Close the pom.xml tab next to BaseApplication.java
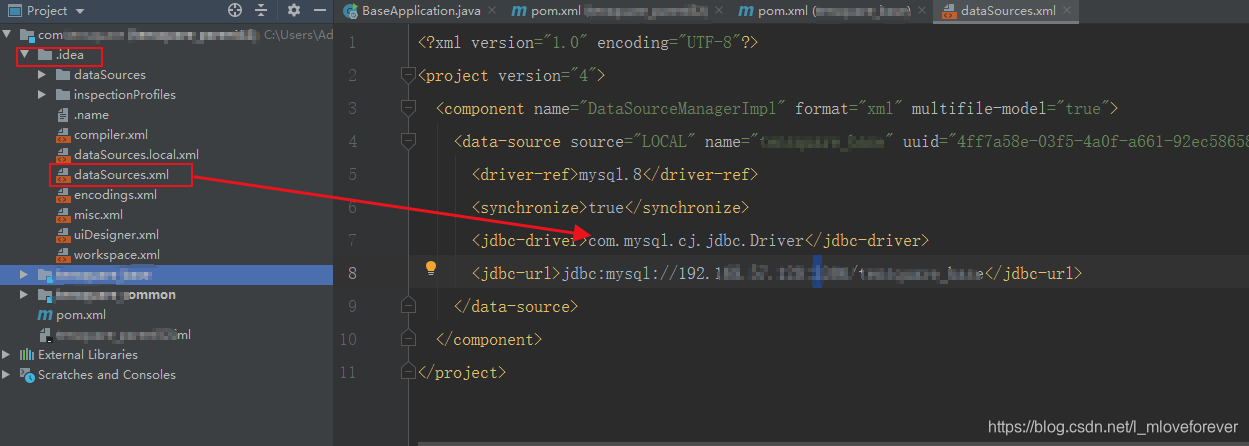Viewport: 1249px width, 446px height. click(719, 12)
